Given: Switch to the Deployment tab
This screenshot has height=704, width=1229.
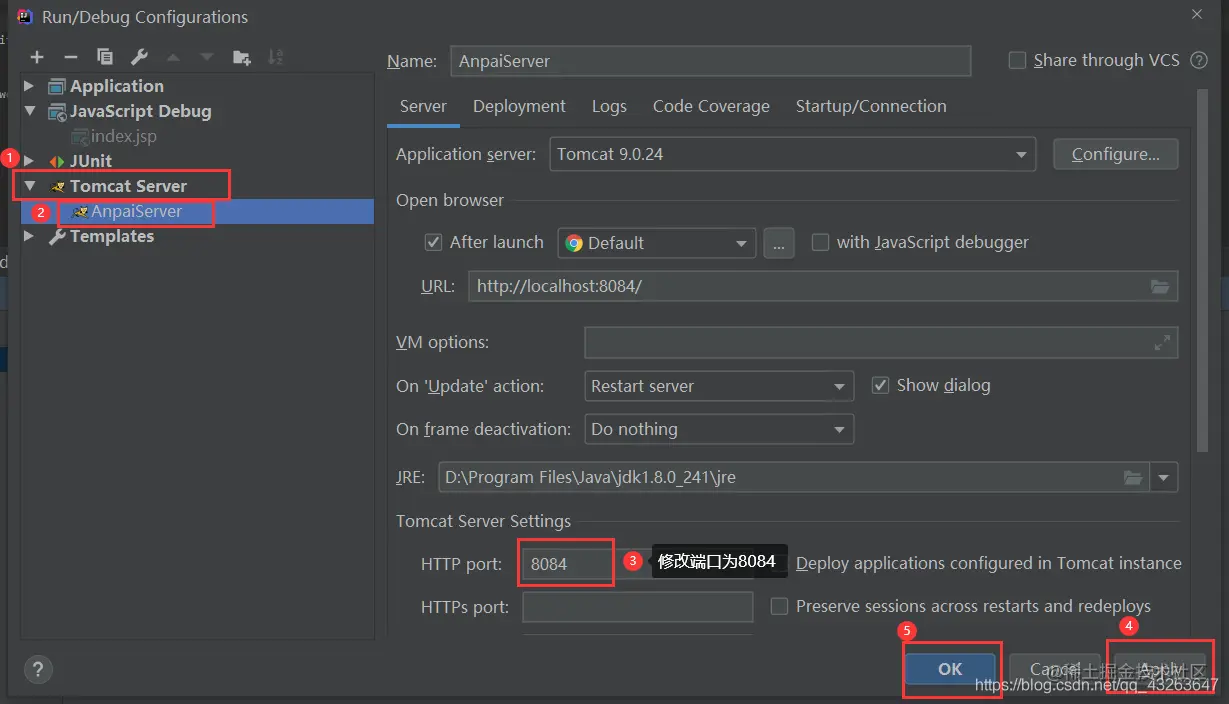Looking at the screenshot, I should [519, 106].
